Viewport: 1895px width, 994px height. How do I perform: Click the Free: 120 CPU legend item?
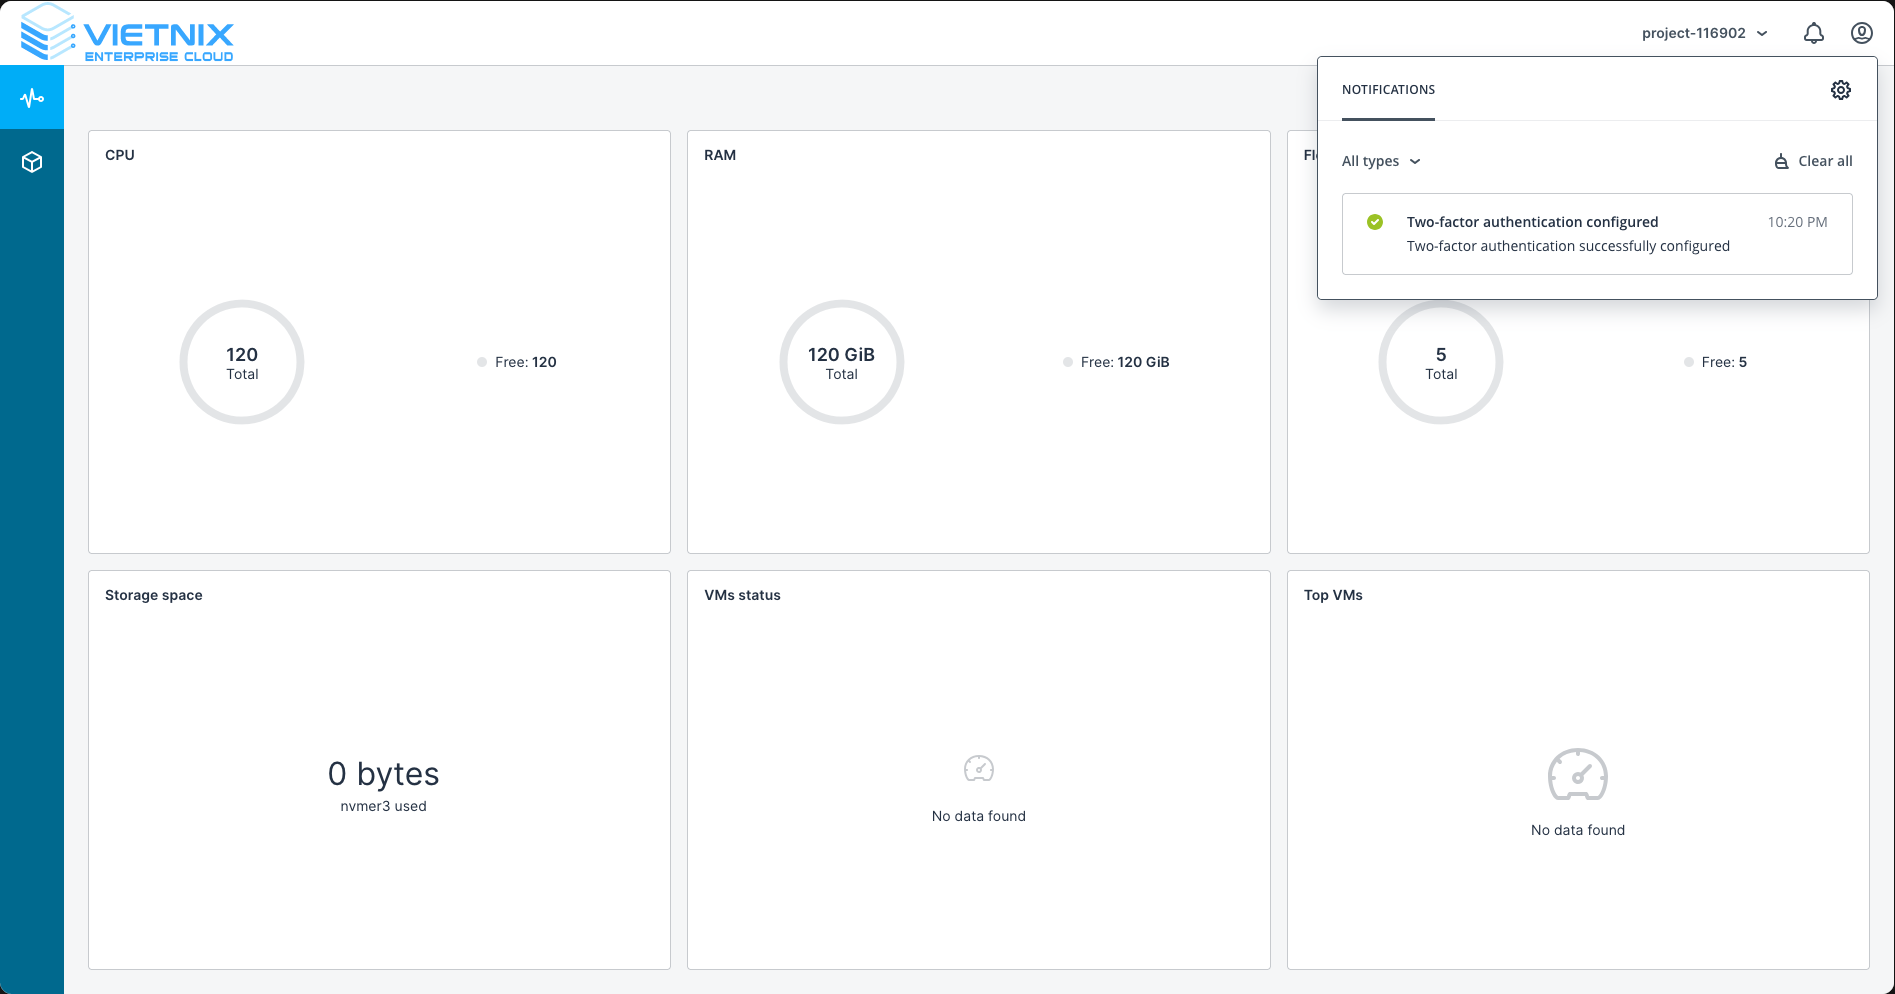(x=517, y=362)
